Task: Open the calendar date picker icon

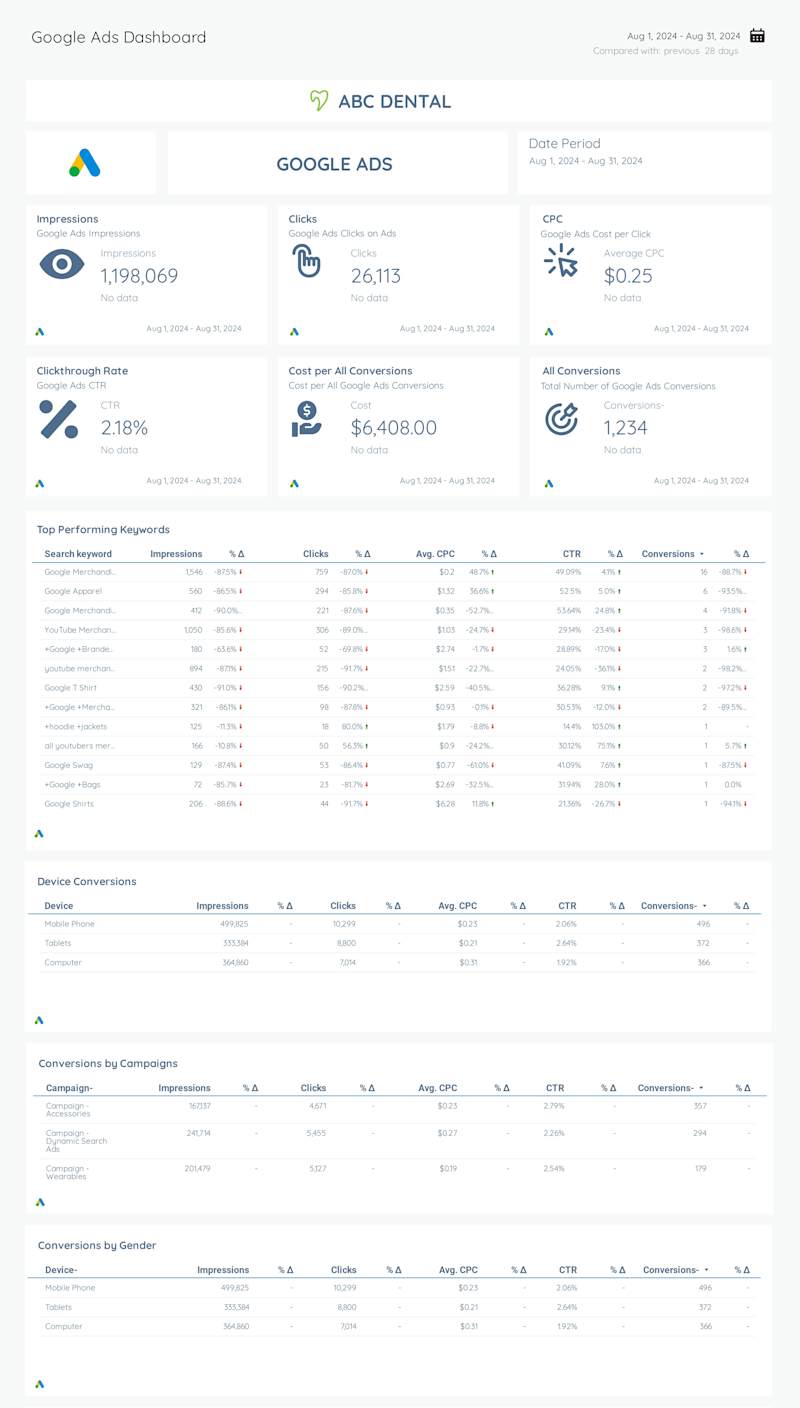Action: click(x=757, y=36)
